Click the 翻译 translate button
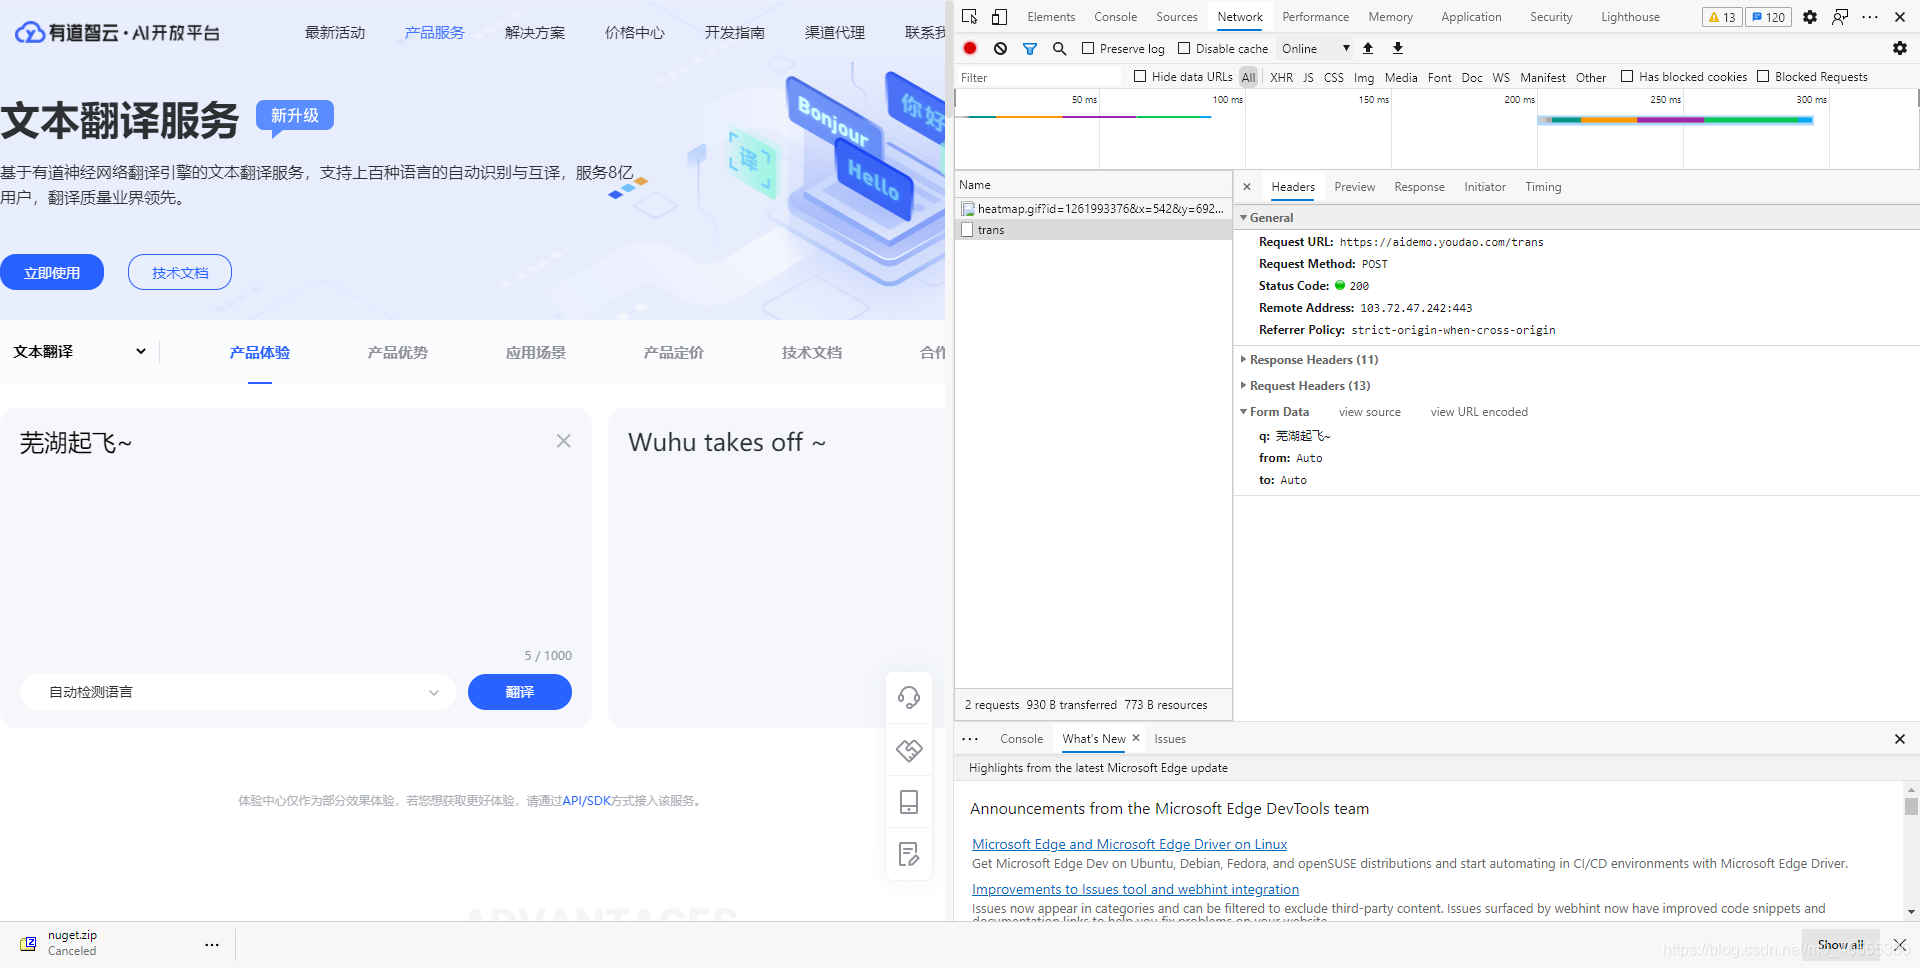 click(520, 692)
